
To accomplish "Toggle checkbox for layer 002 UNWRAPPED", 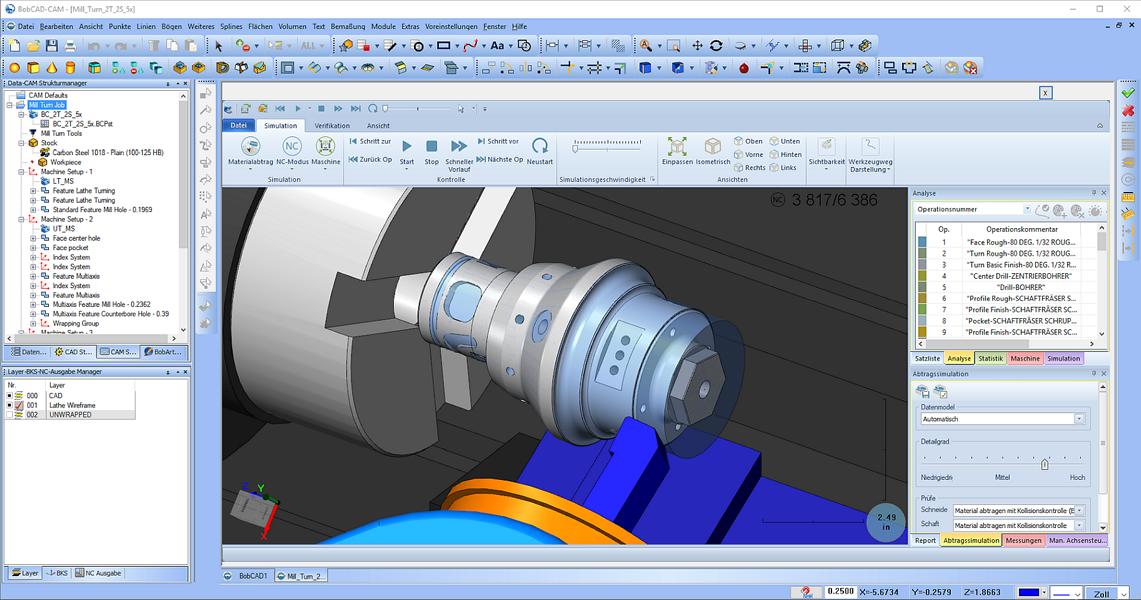I will (9, 415).
